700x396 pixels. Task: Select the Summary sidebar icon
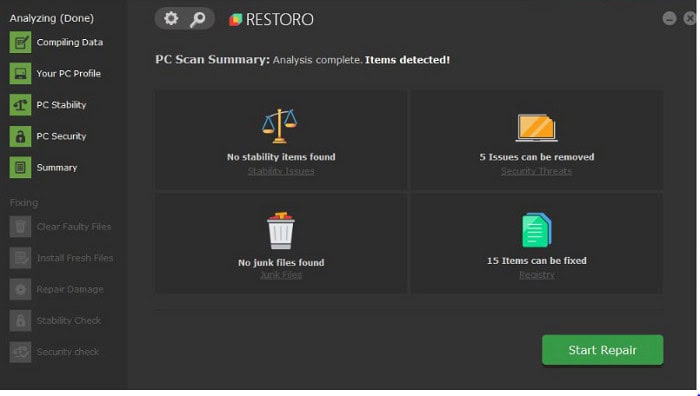coord(21,167)
